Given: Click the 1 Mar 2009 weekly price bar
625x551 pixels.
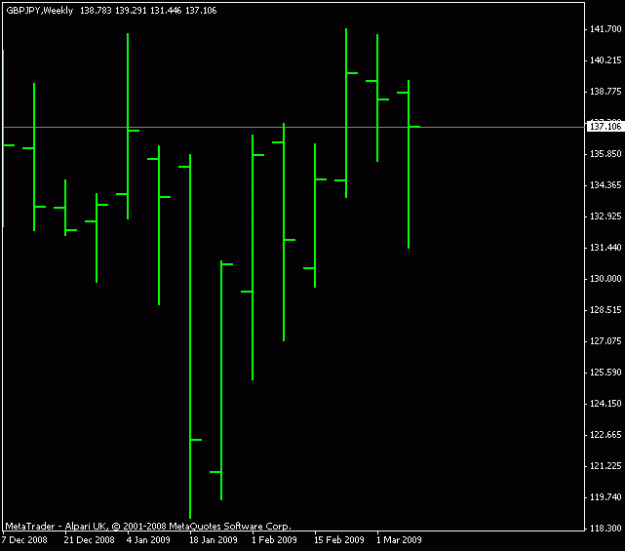Looking at the screenshot, I should [377, 98].
